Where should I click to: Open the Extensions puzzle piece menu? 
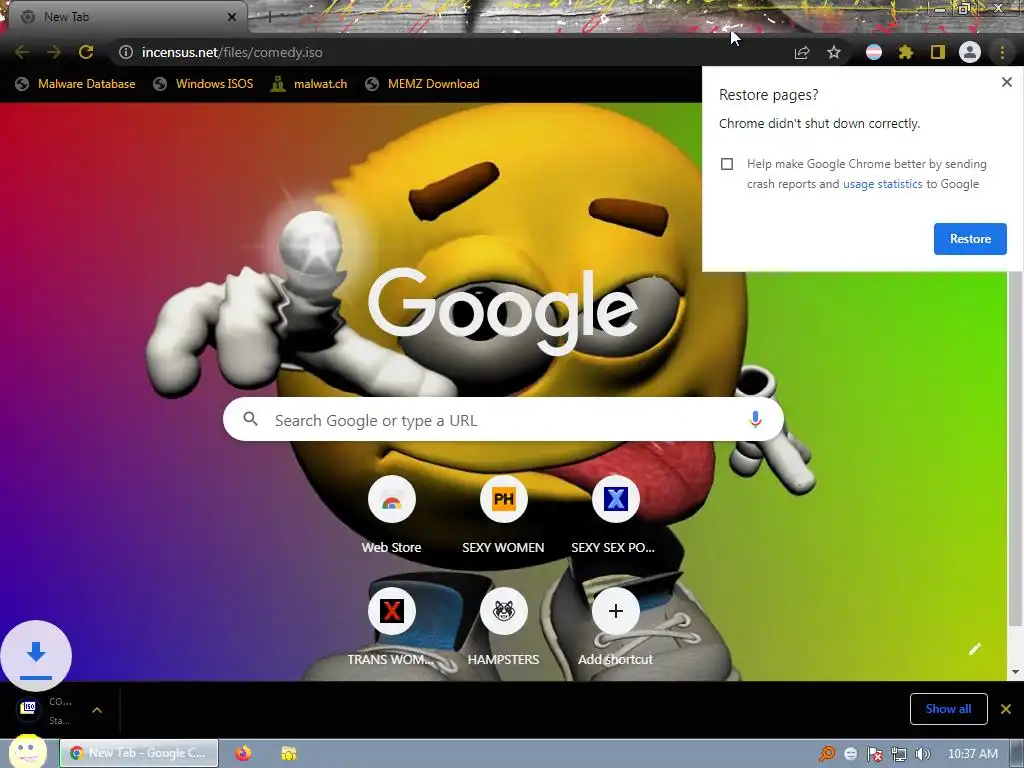pos(906,52)
